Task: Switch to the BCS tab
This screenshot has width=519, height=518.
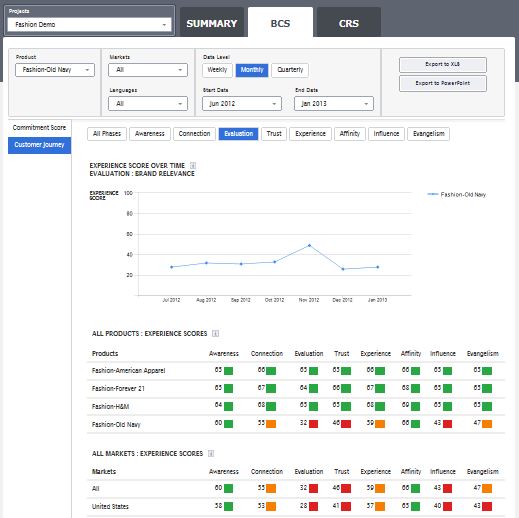Action: click(x=280, y=23)
